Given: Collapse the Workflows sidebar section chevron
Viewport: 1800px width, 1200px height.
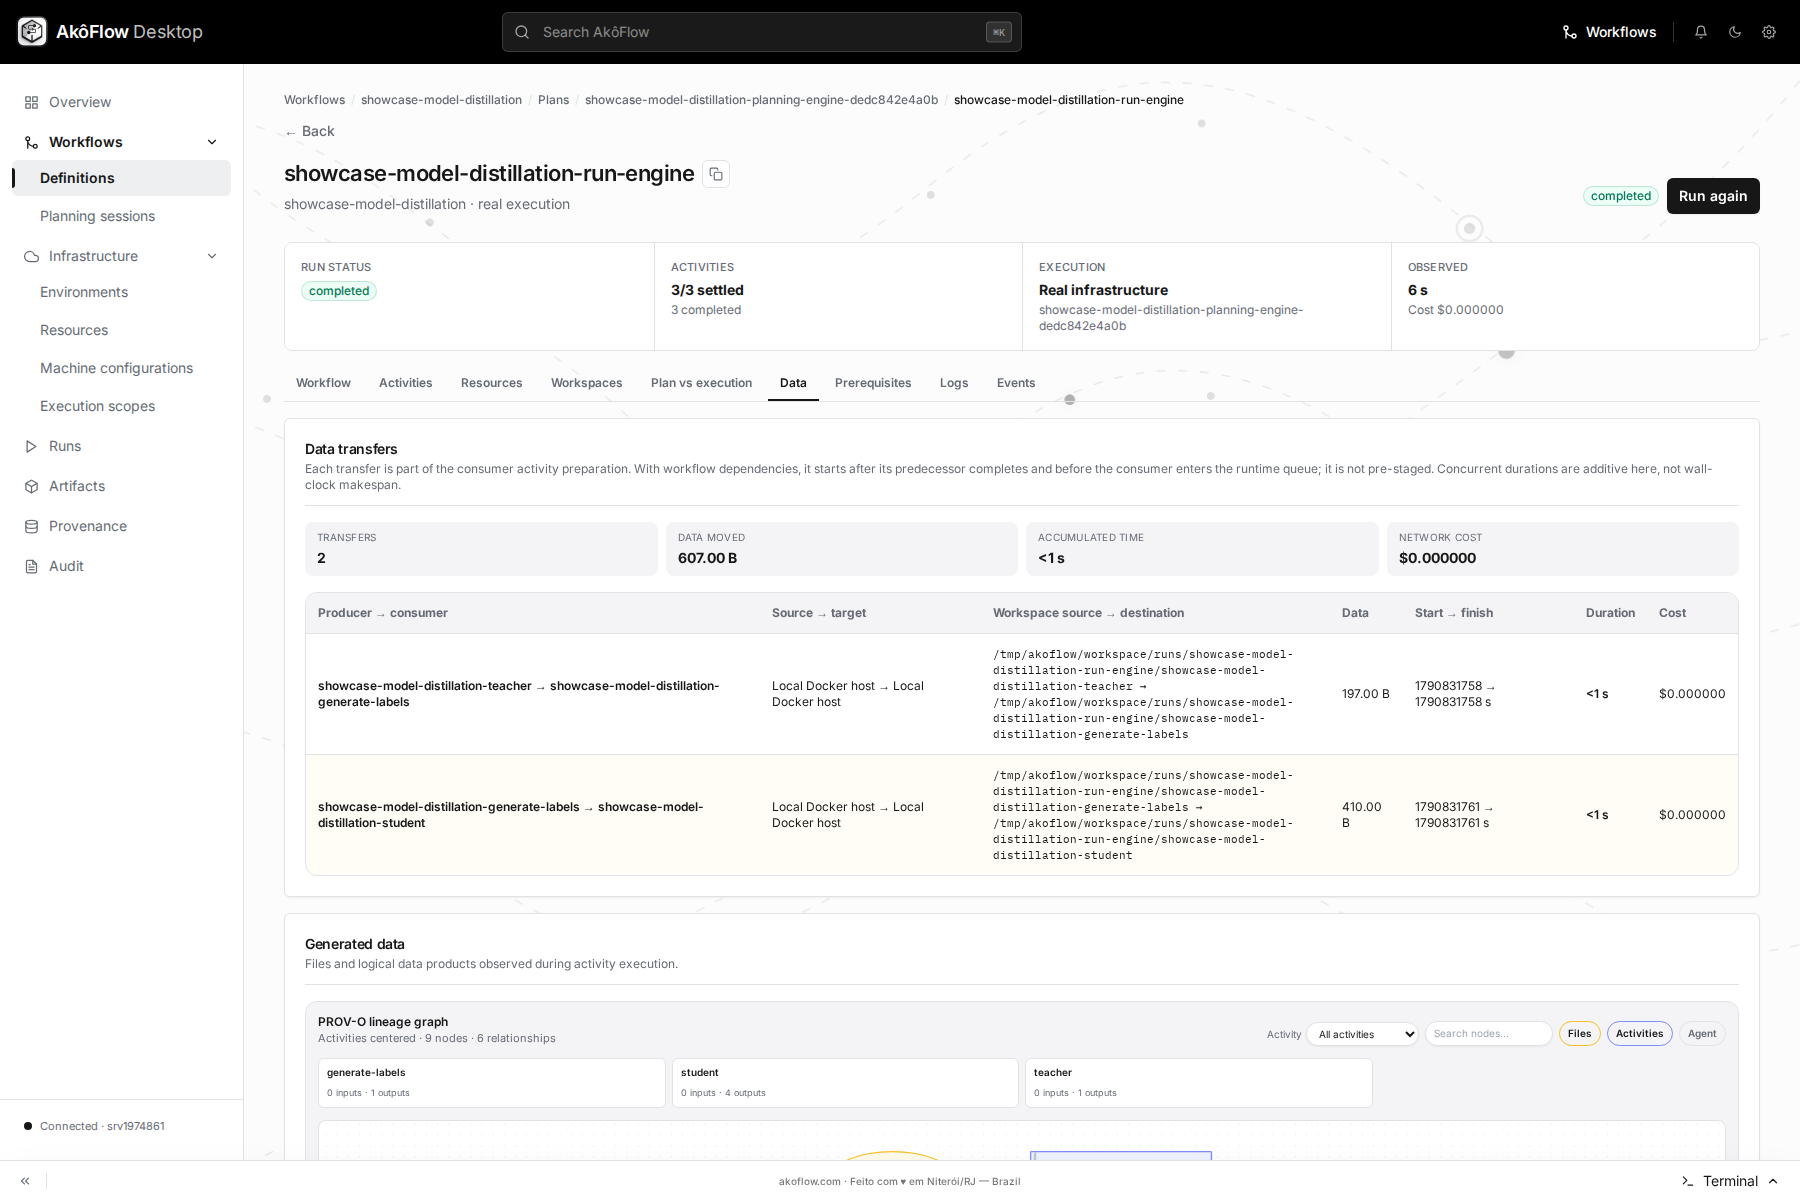Looking at the screenshot, I should (212, 142).
